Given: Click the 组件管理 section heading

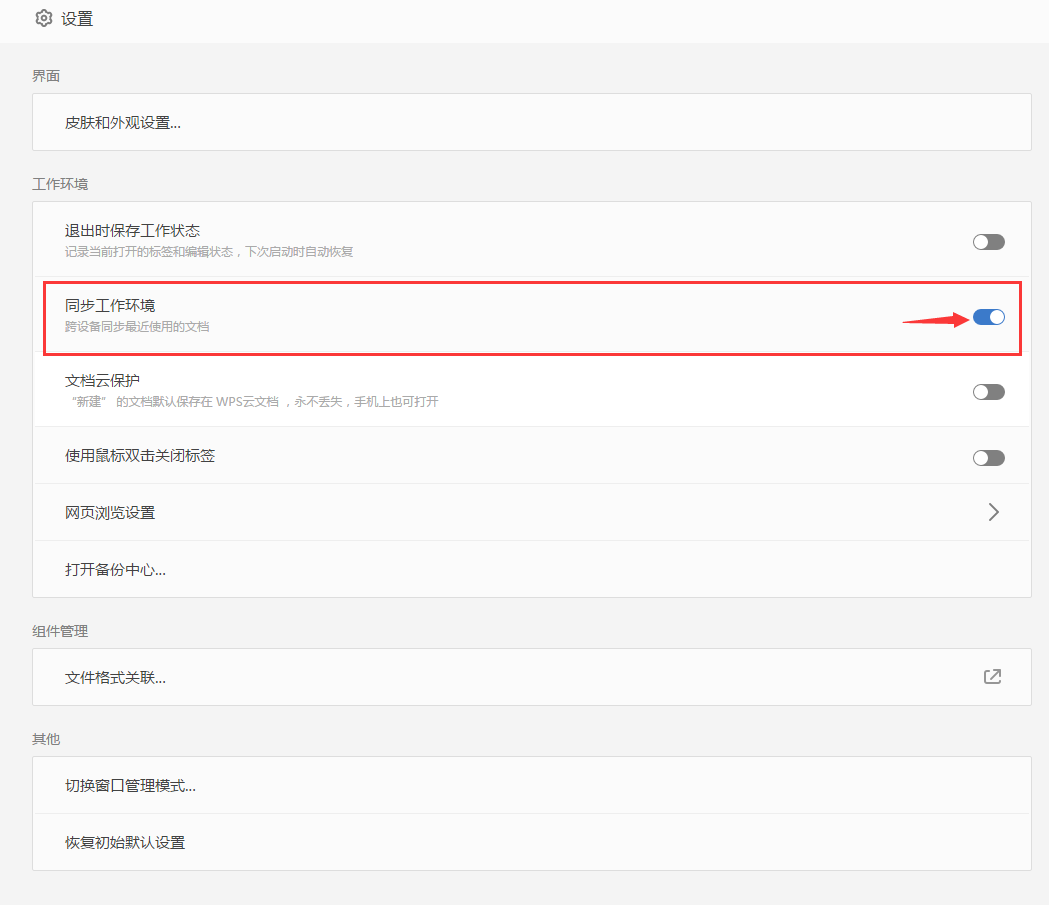Looking at the screenshot, I should tap(60, 631).
